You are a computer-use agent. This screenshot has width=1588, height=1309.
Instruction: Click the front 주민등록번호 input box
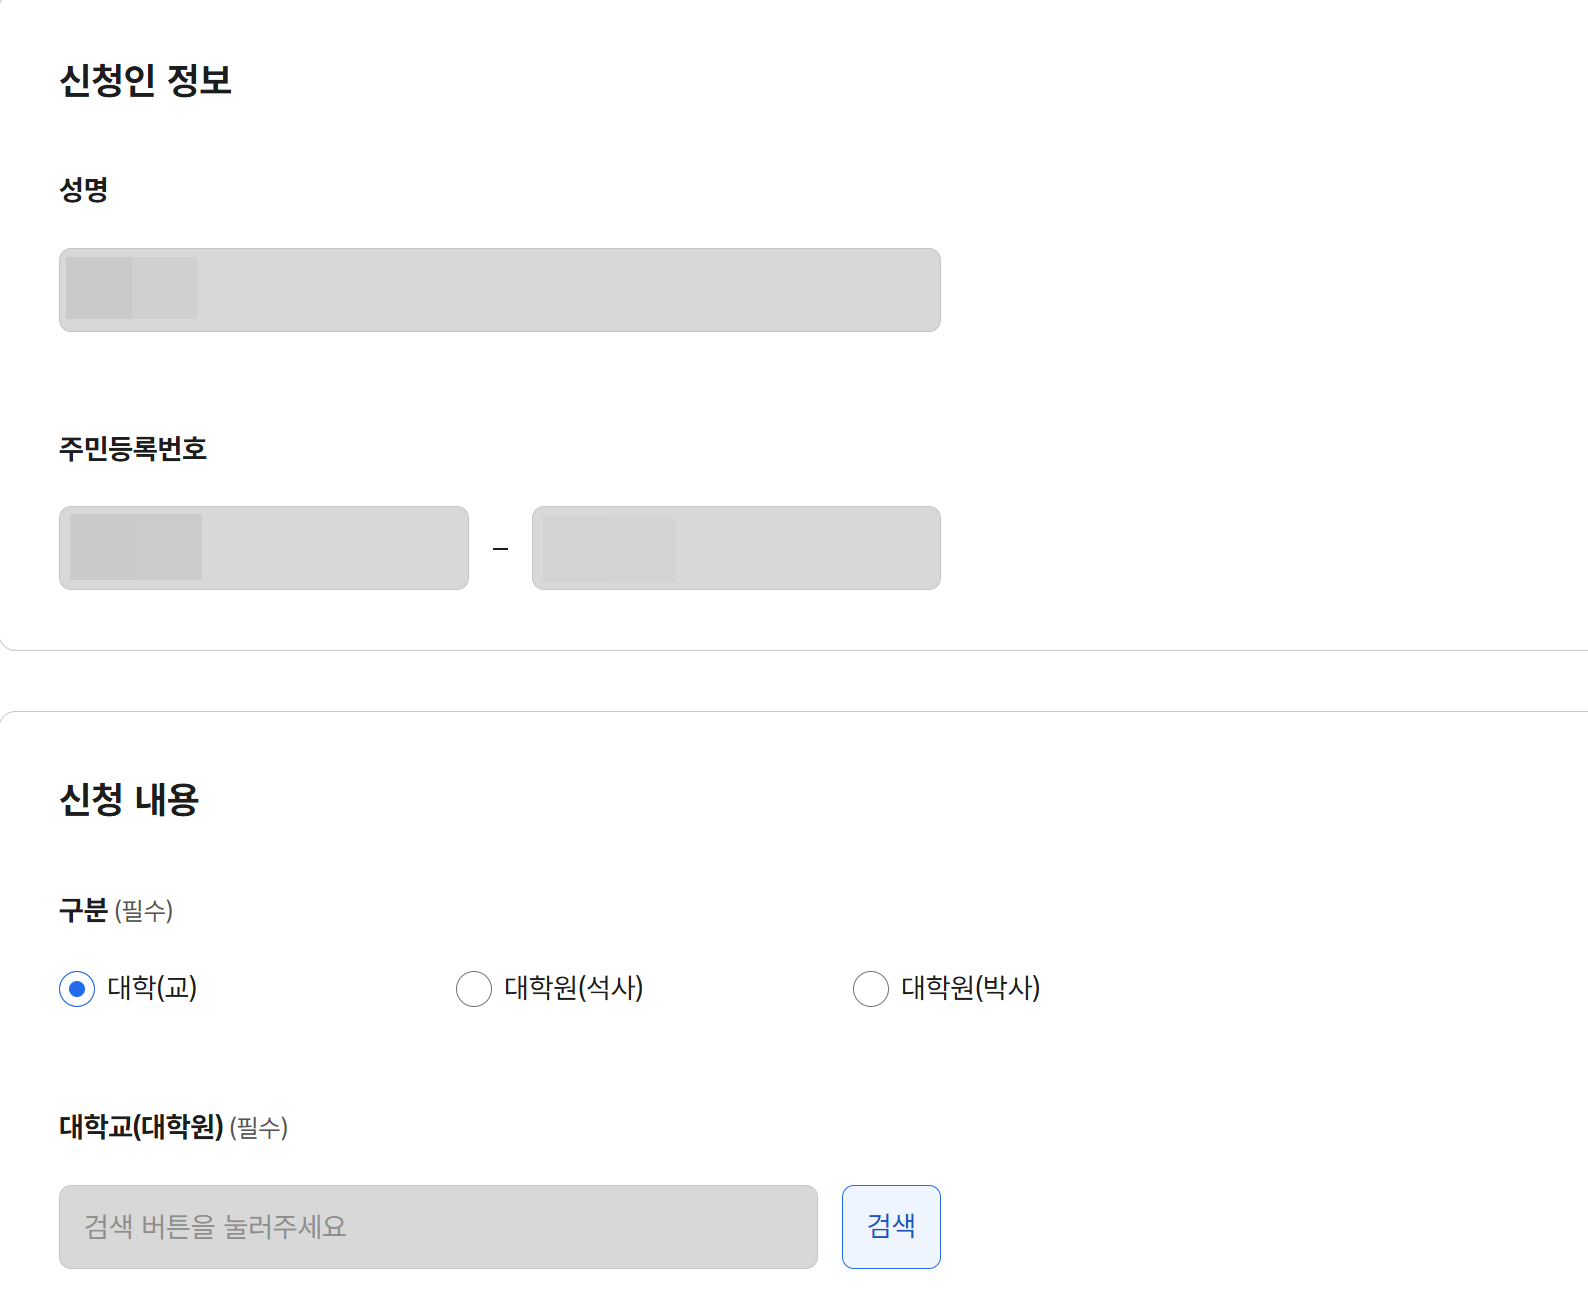coord(263,547)
